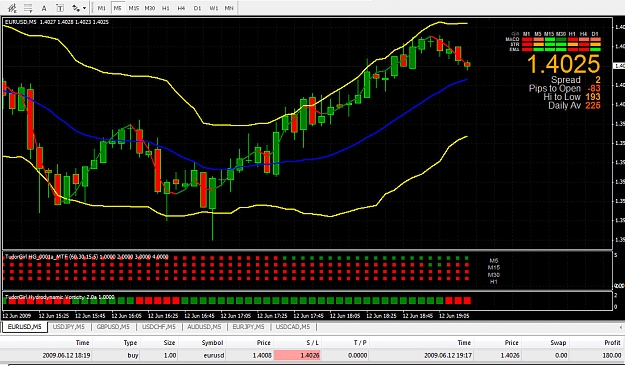The width and height of the screenshot is (625, 366).
Task: Switch chart to D1 timeframe
Action: click(x=197, y=8)
